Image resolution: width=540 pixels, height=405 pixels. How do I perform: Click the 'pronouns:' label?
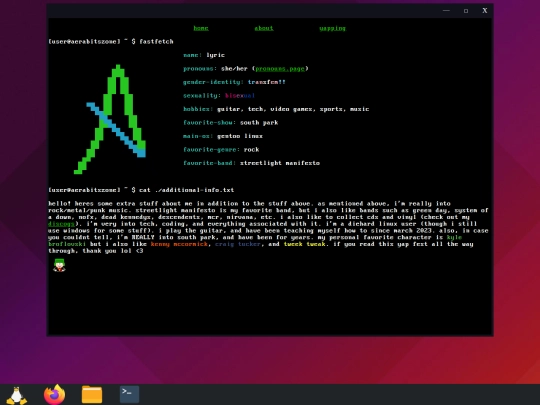(200, 69)
